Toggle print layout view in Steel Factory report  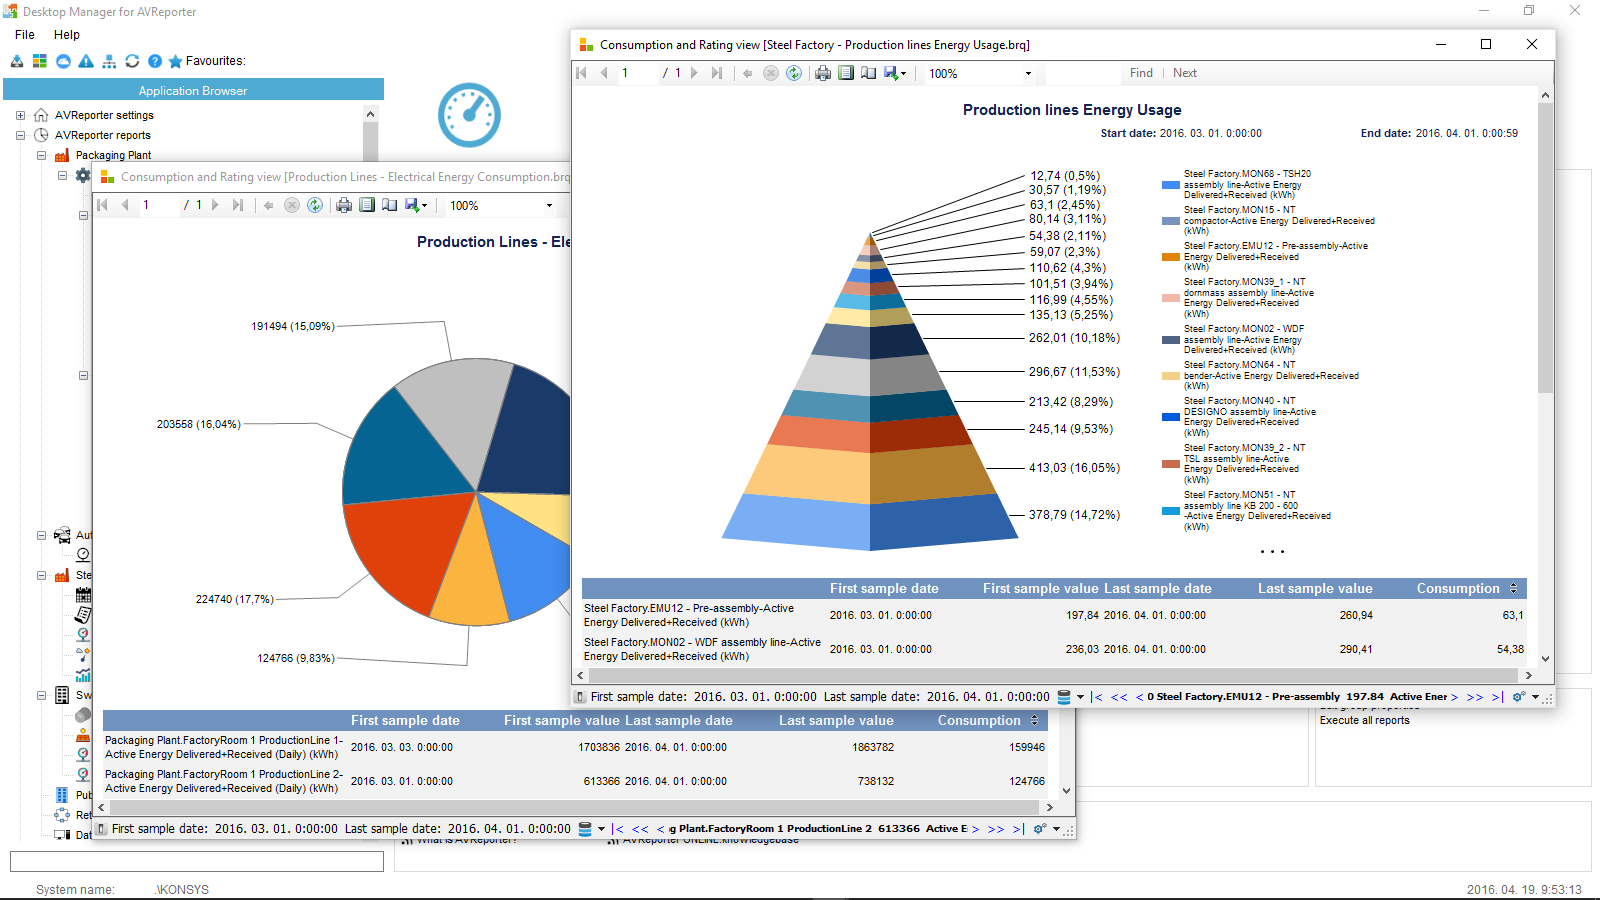[x=846, y=73]
